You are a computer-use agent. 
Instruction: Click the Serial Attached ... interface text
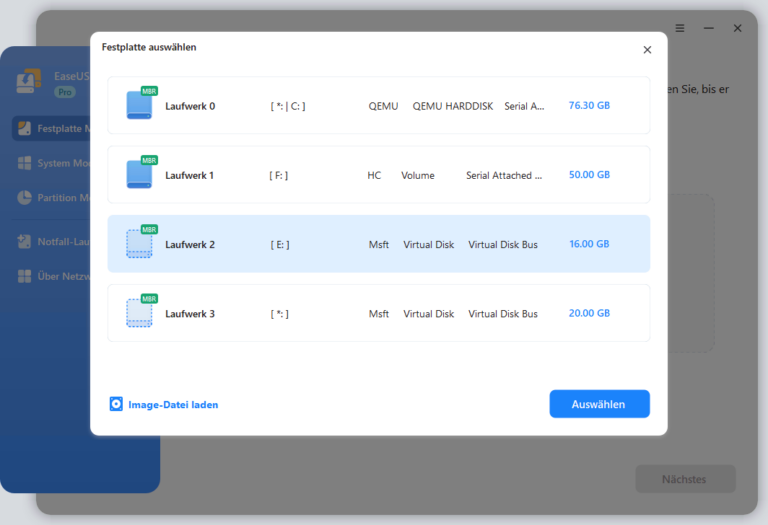coord(504,175)
